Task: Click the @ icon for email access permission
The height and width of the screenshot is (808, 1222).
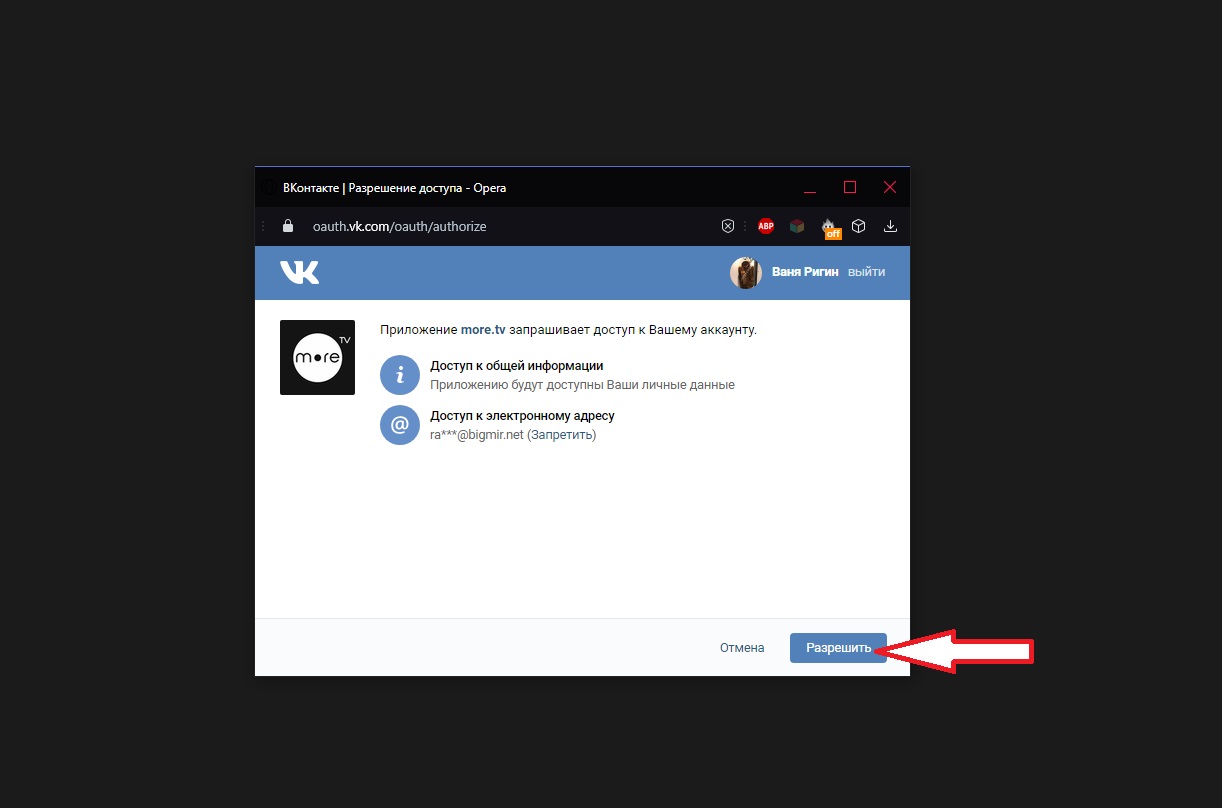Action: click(399, 425)
